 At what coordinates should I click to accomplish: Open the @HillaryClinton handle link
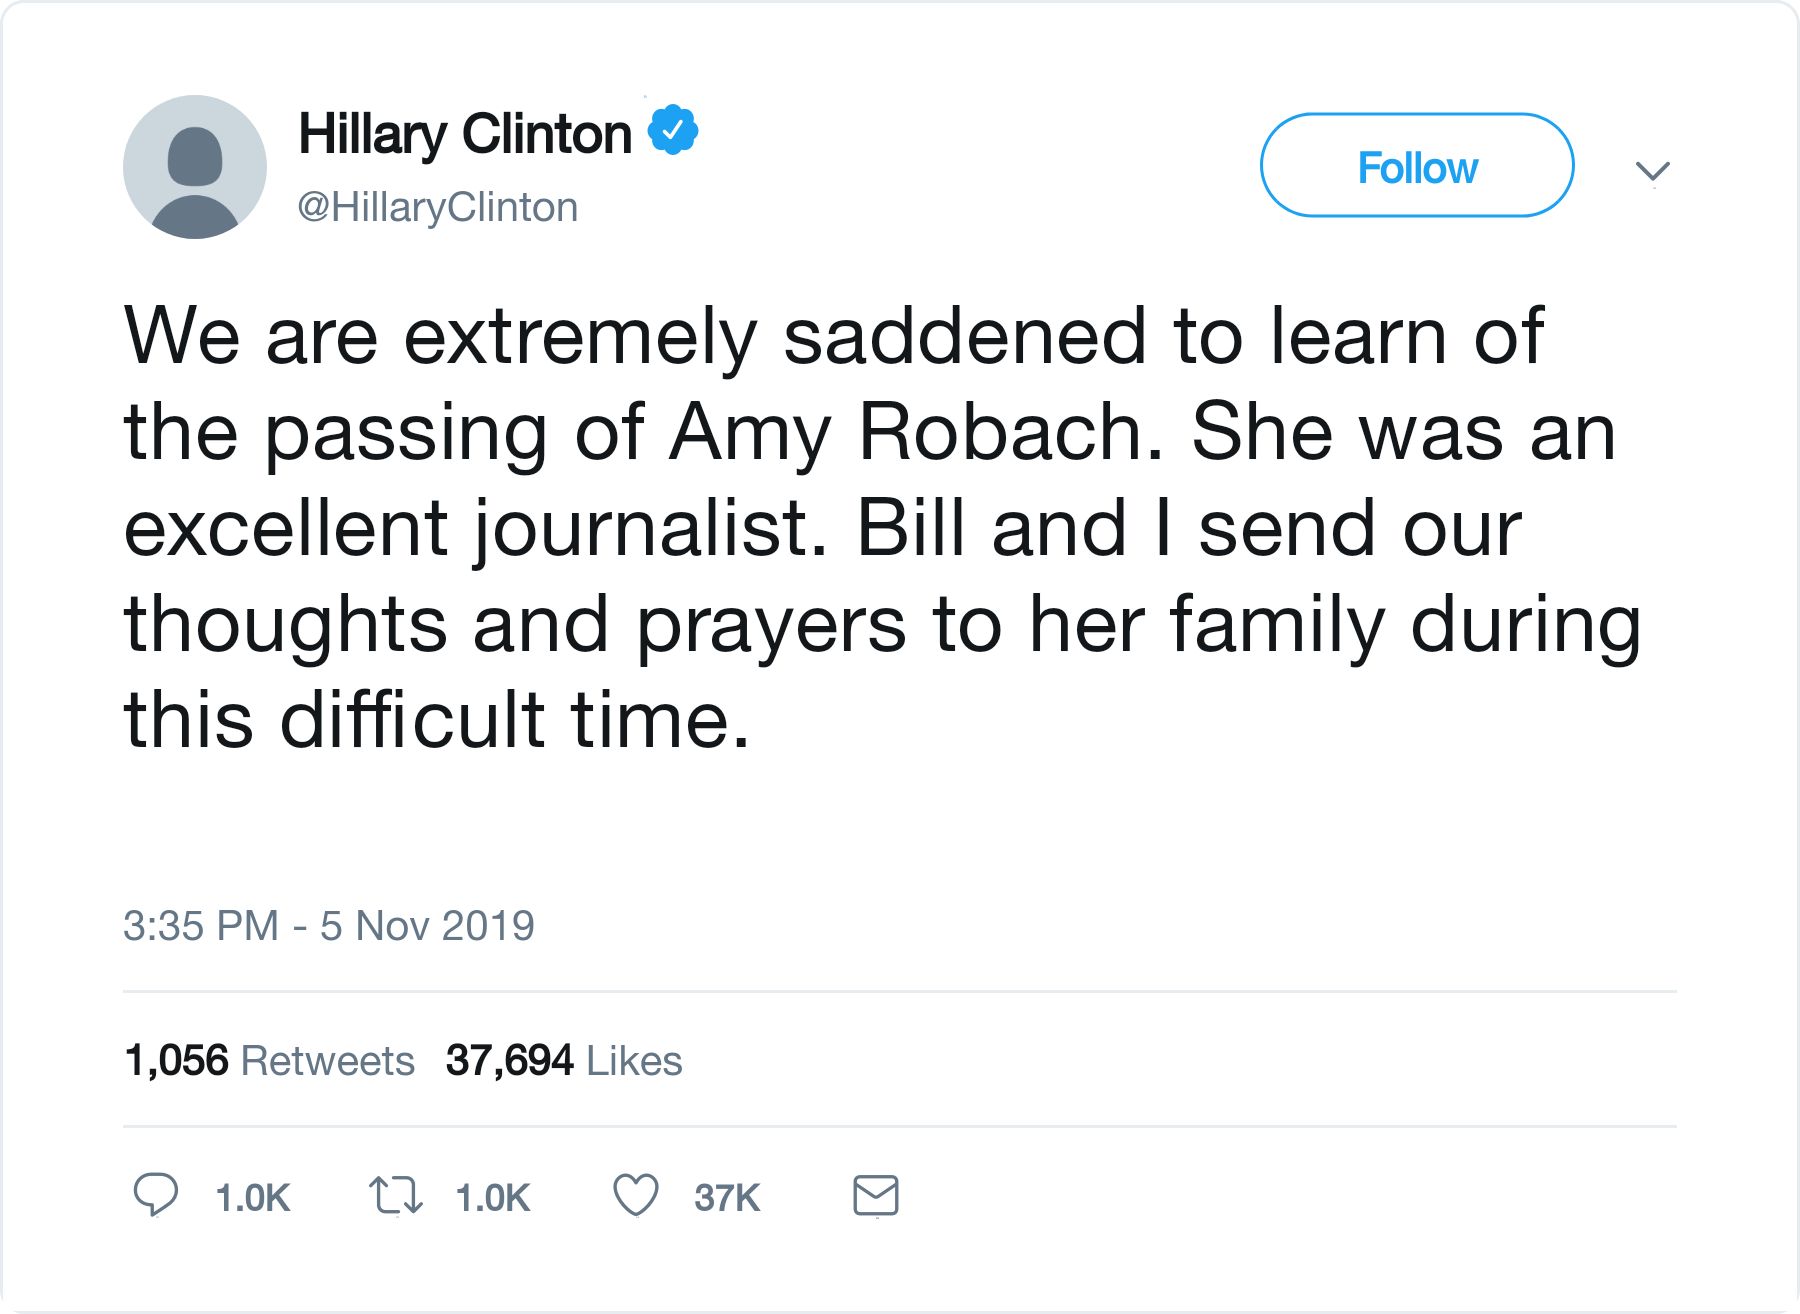[x=438, y=208]
